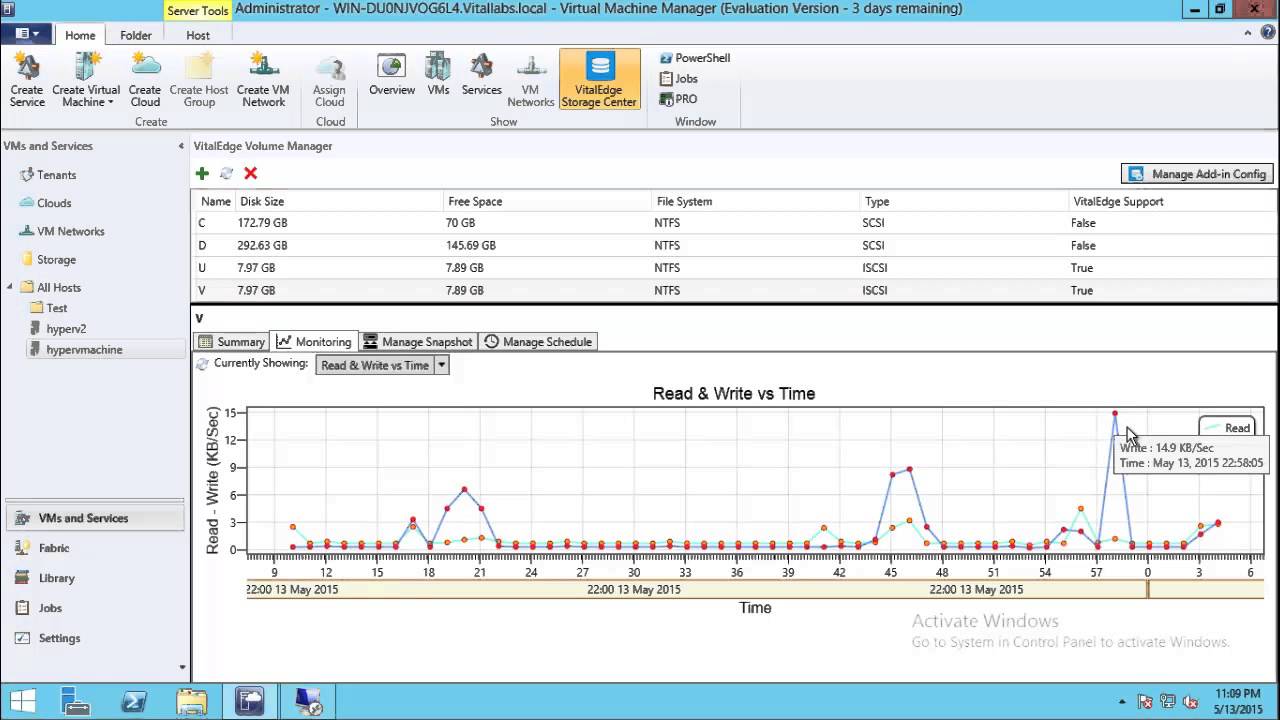Screen dimensions: 1280x720
Task: Refresh the volume list
Action: (226, 174)
